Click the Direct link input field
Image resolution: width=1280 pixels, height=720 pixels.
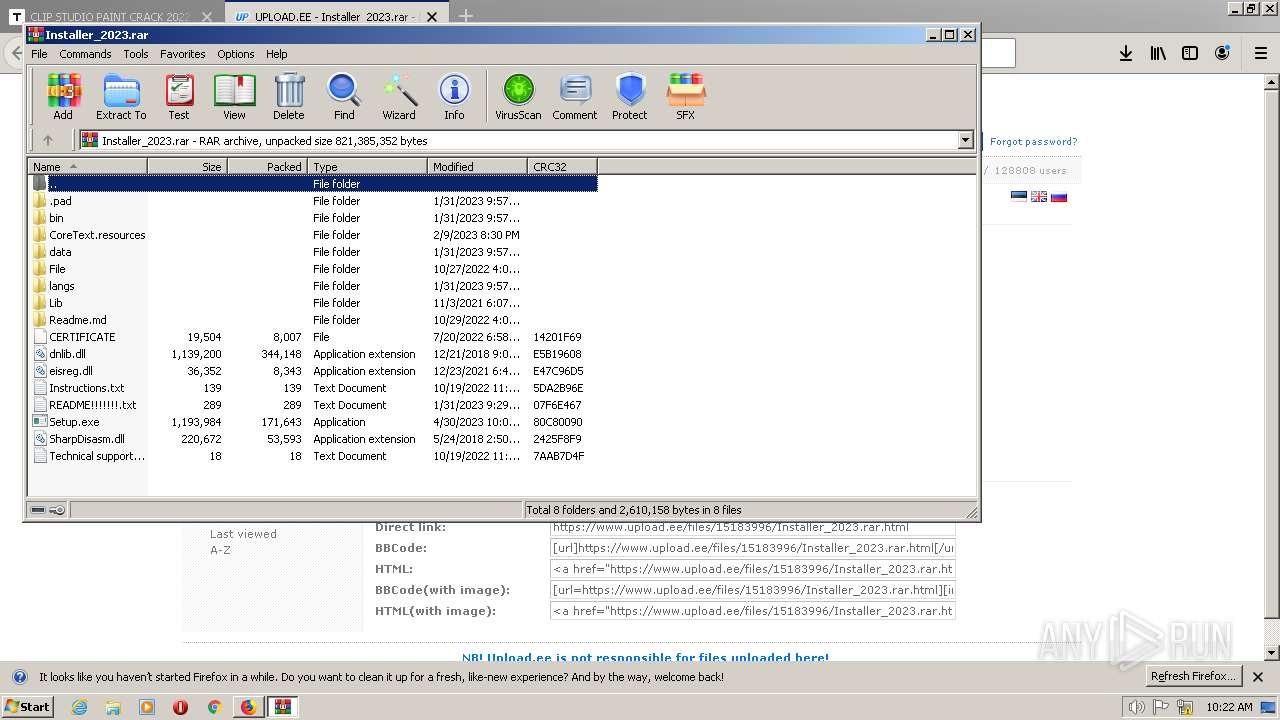(753, 527)
